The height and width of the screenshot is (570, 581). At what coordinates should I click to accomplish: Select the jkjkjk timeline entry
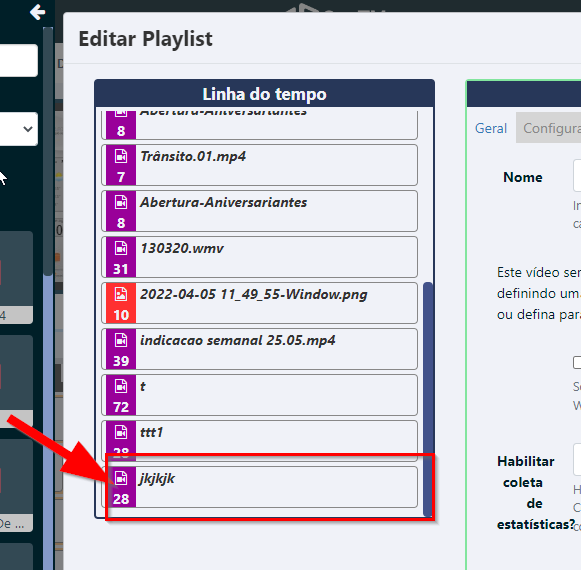coord(259,487)
